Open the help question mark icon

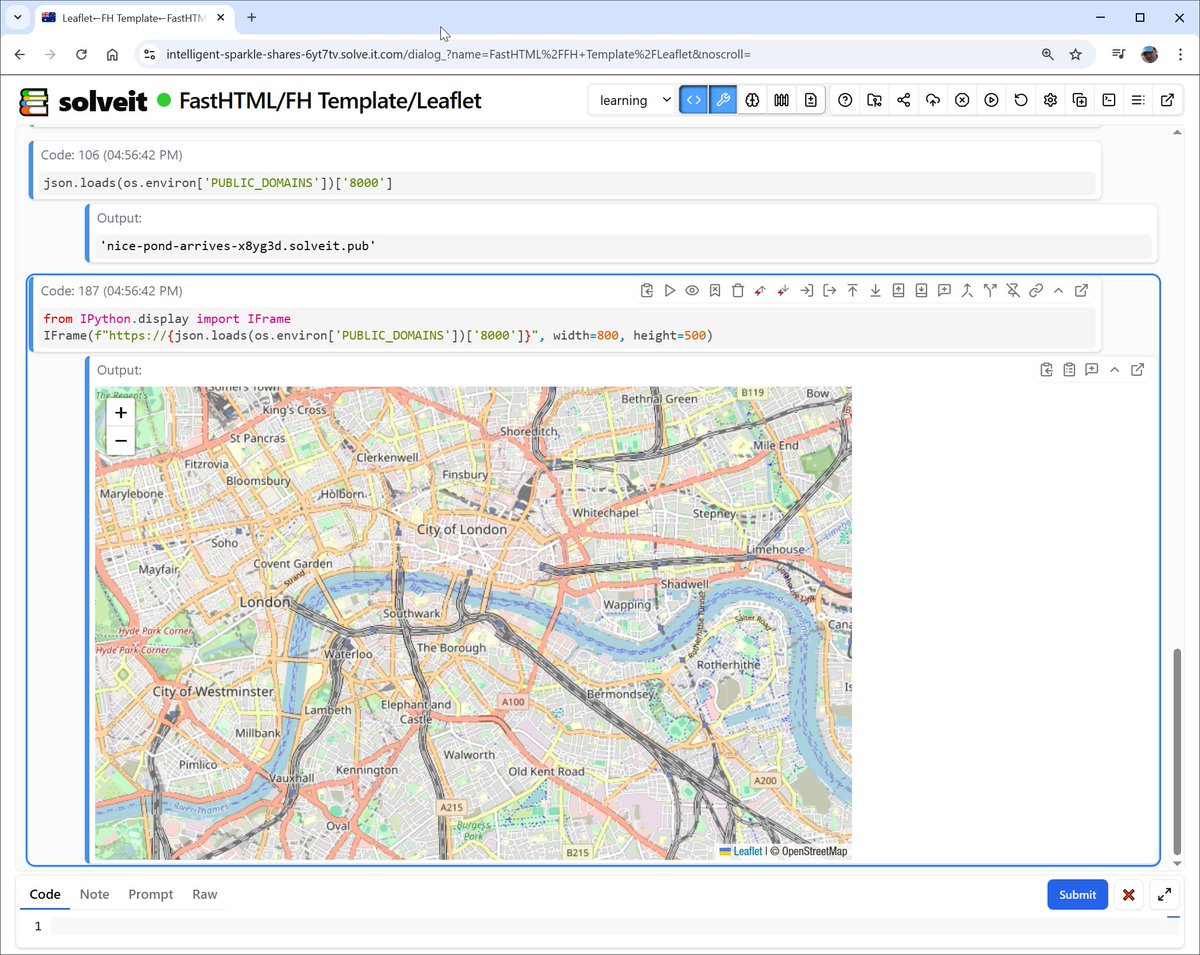[x=845, y=100]
